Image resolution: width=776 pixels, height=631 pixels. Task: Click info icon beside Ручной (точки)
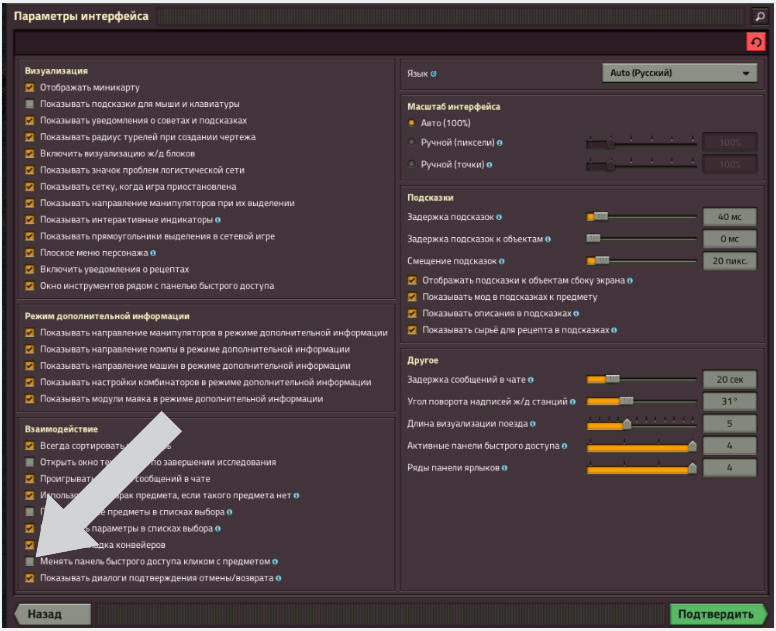pyautogui.click(x=489, y=165)
